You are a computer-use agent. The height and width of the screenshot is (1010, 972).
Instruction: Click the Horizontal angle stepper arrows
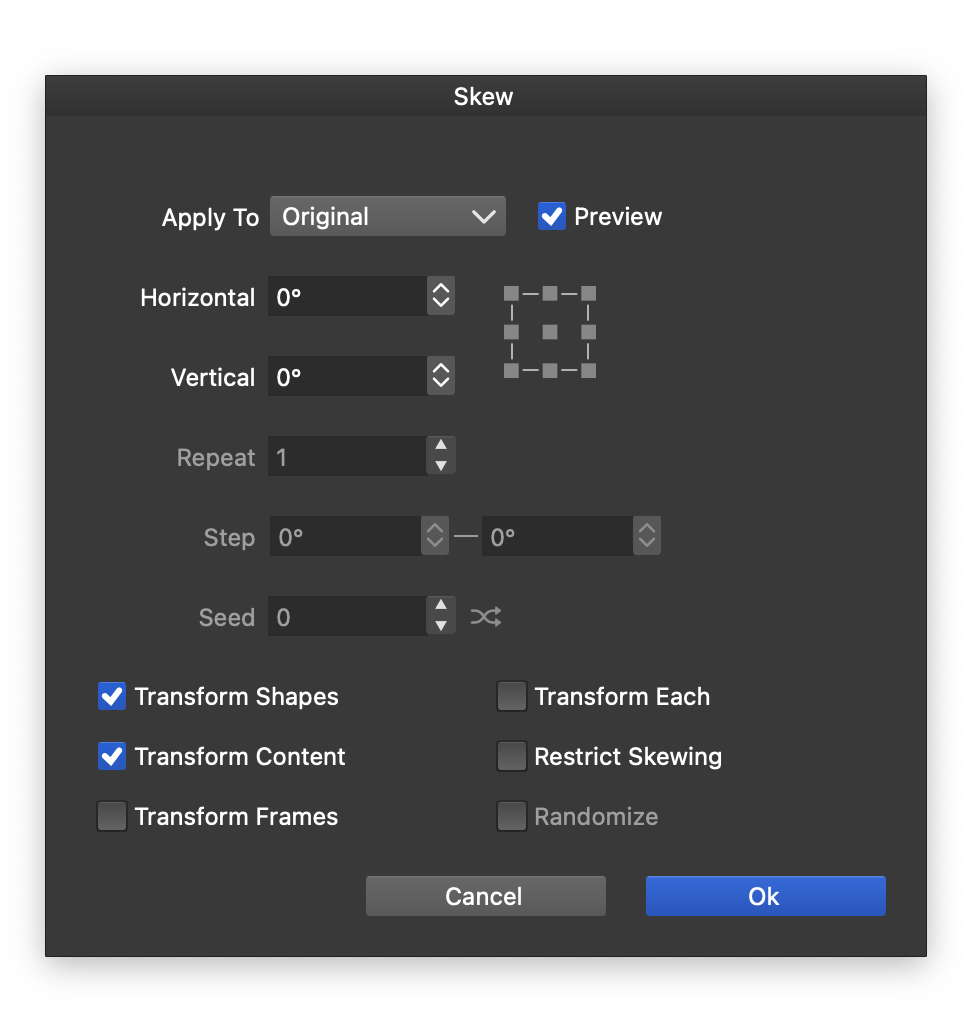coord(441,297)
